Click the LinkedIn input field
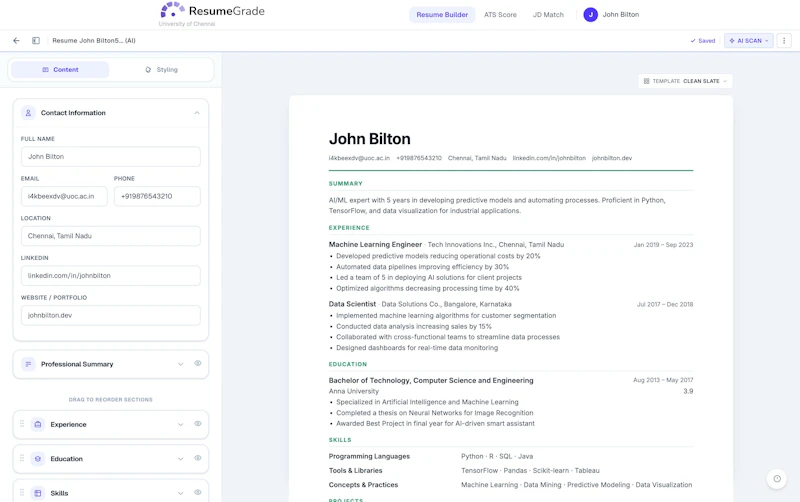800x502 pixels. (x=111, y=275)
